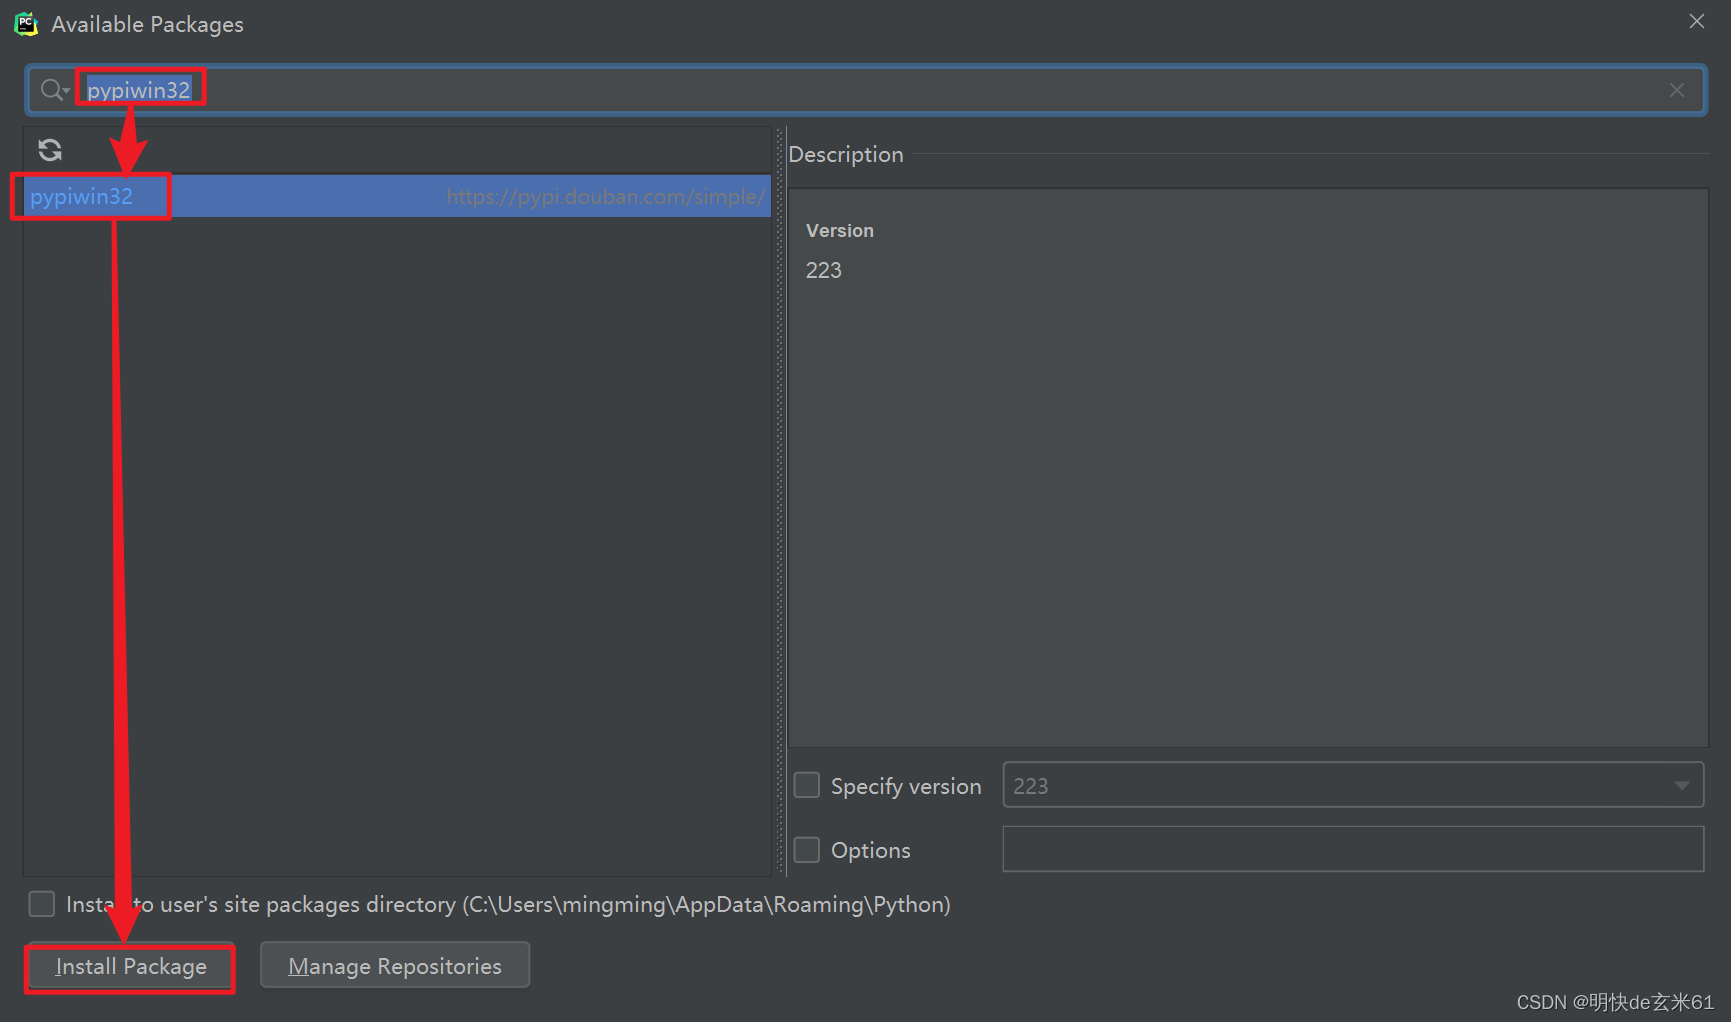Viewport: 1731px width, 1022px height.
Task: Reload the package list
Action: tap(50, 150)
